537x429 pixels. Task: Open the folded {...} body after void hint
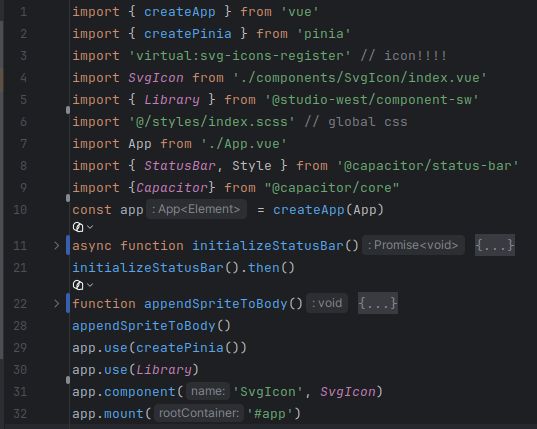pos(378,303)
